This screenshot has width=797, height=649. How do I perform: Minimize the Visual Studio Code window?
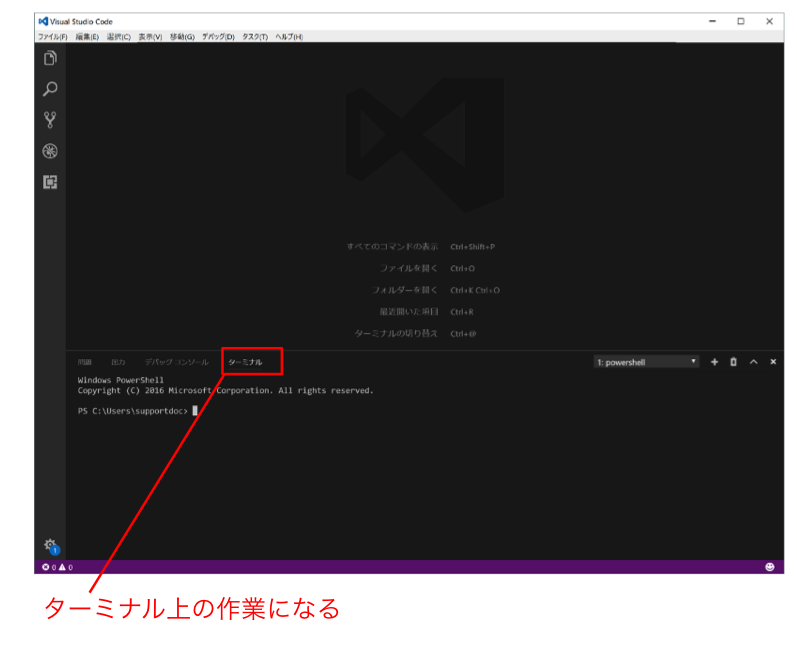coord(713,21)
